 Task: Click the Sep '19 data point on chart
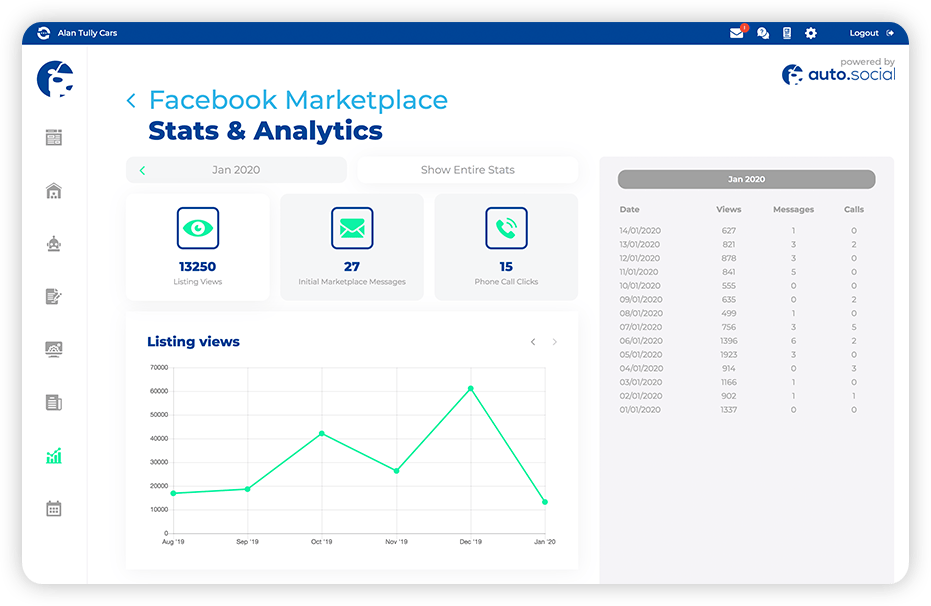248,489
